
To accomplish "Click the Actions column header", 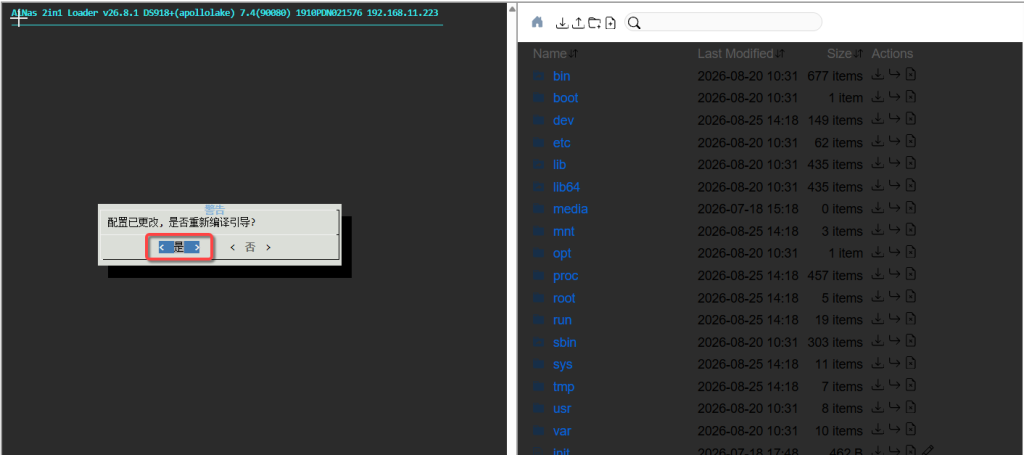I will (892, 54).
